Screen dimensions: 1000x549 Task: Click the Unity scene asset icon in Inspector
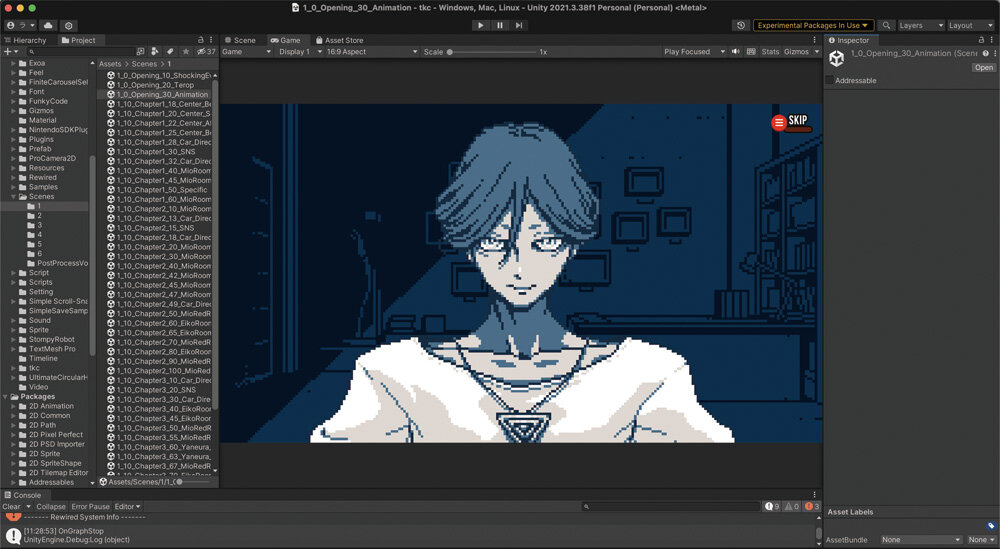tap(836, 59)
